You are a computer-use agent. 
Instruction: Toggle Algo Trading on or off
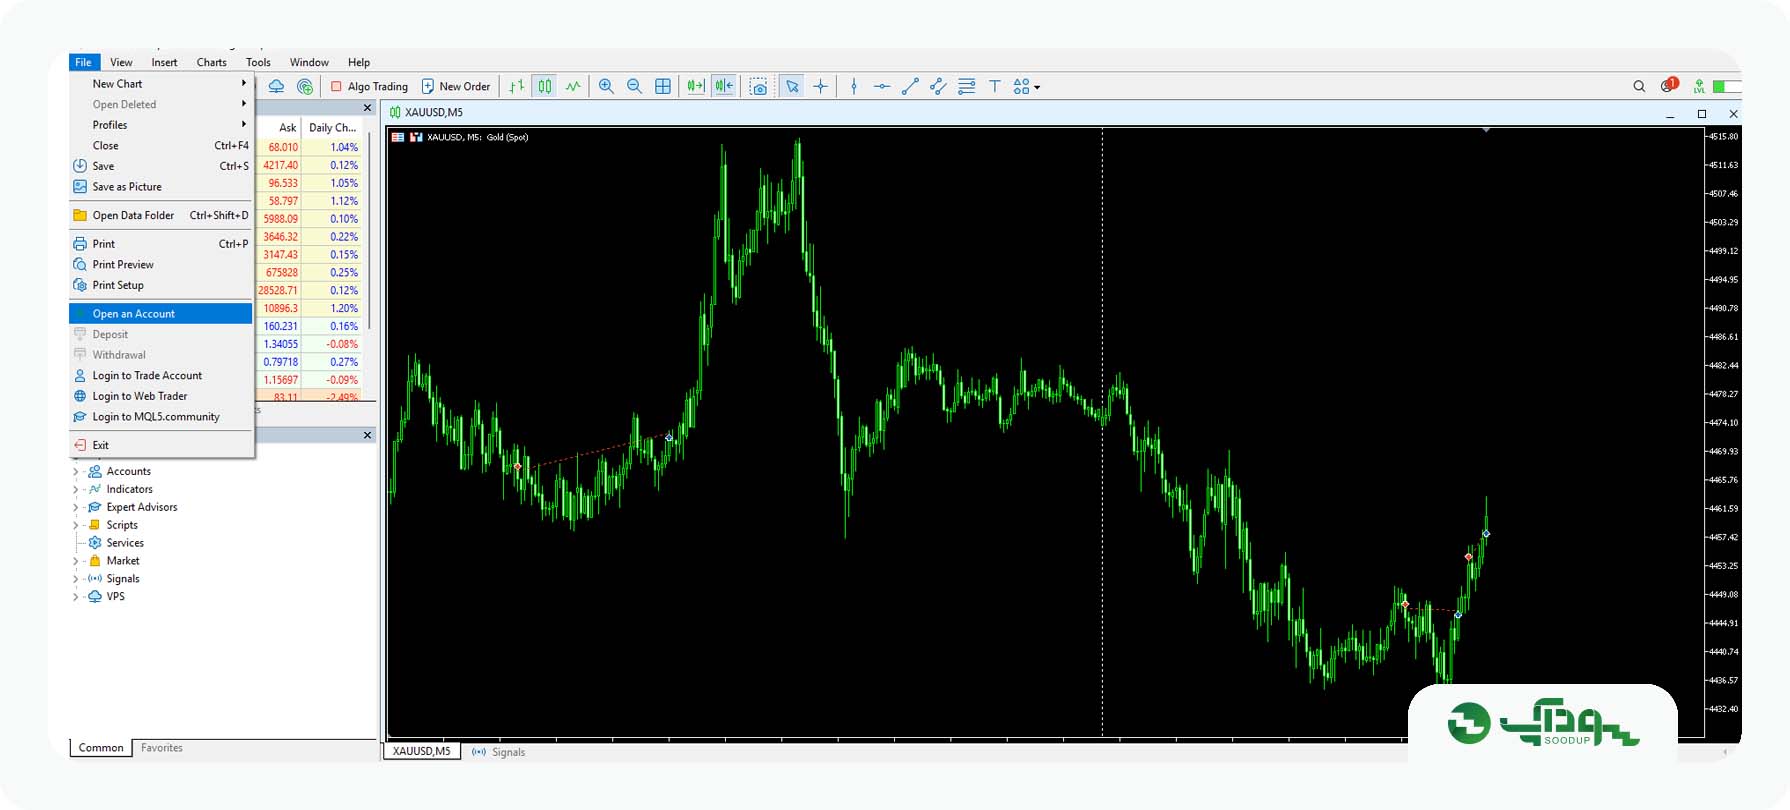tap(369, 87)
